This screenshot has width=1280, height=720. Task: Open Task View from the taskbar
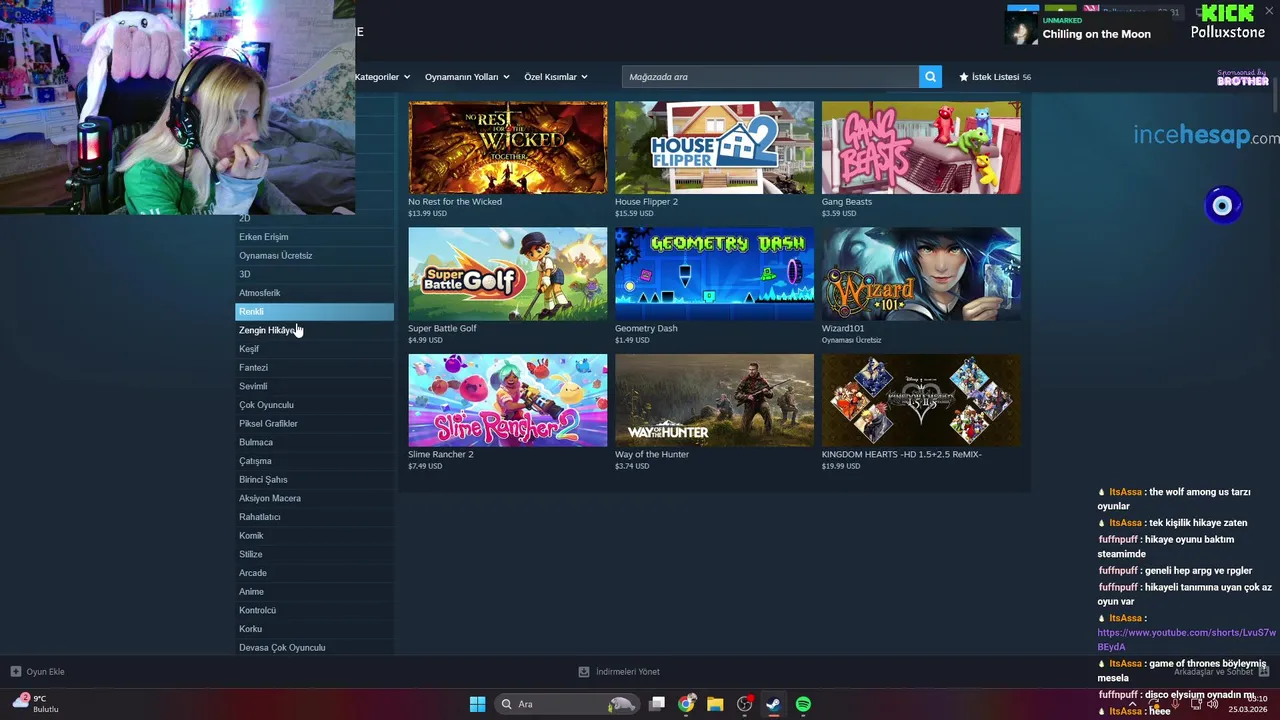pos(657,704)
